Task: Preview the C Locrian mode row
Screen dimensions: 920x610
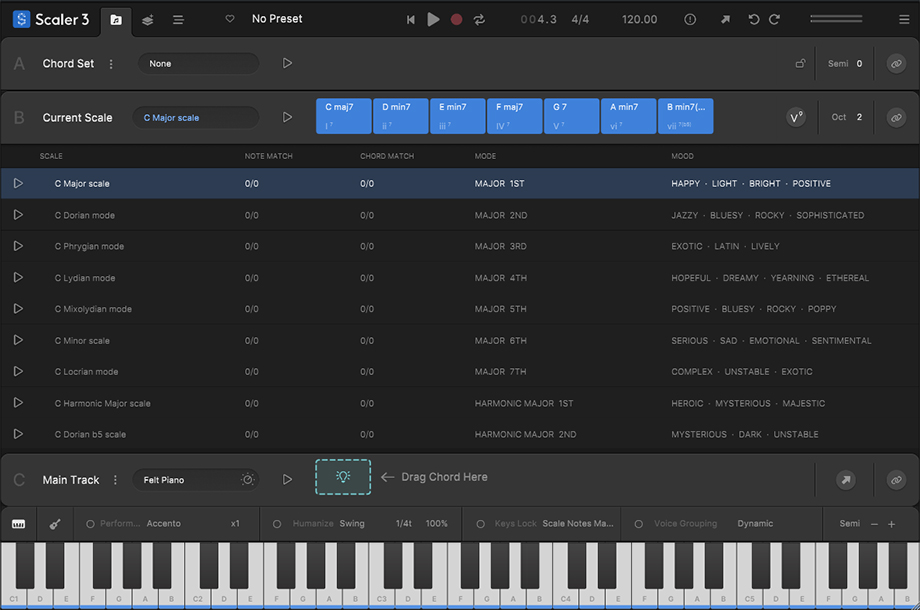Action: tap(18, 371)
